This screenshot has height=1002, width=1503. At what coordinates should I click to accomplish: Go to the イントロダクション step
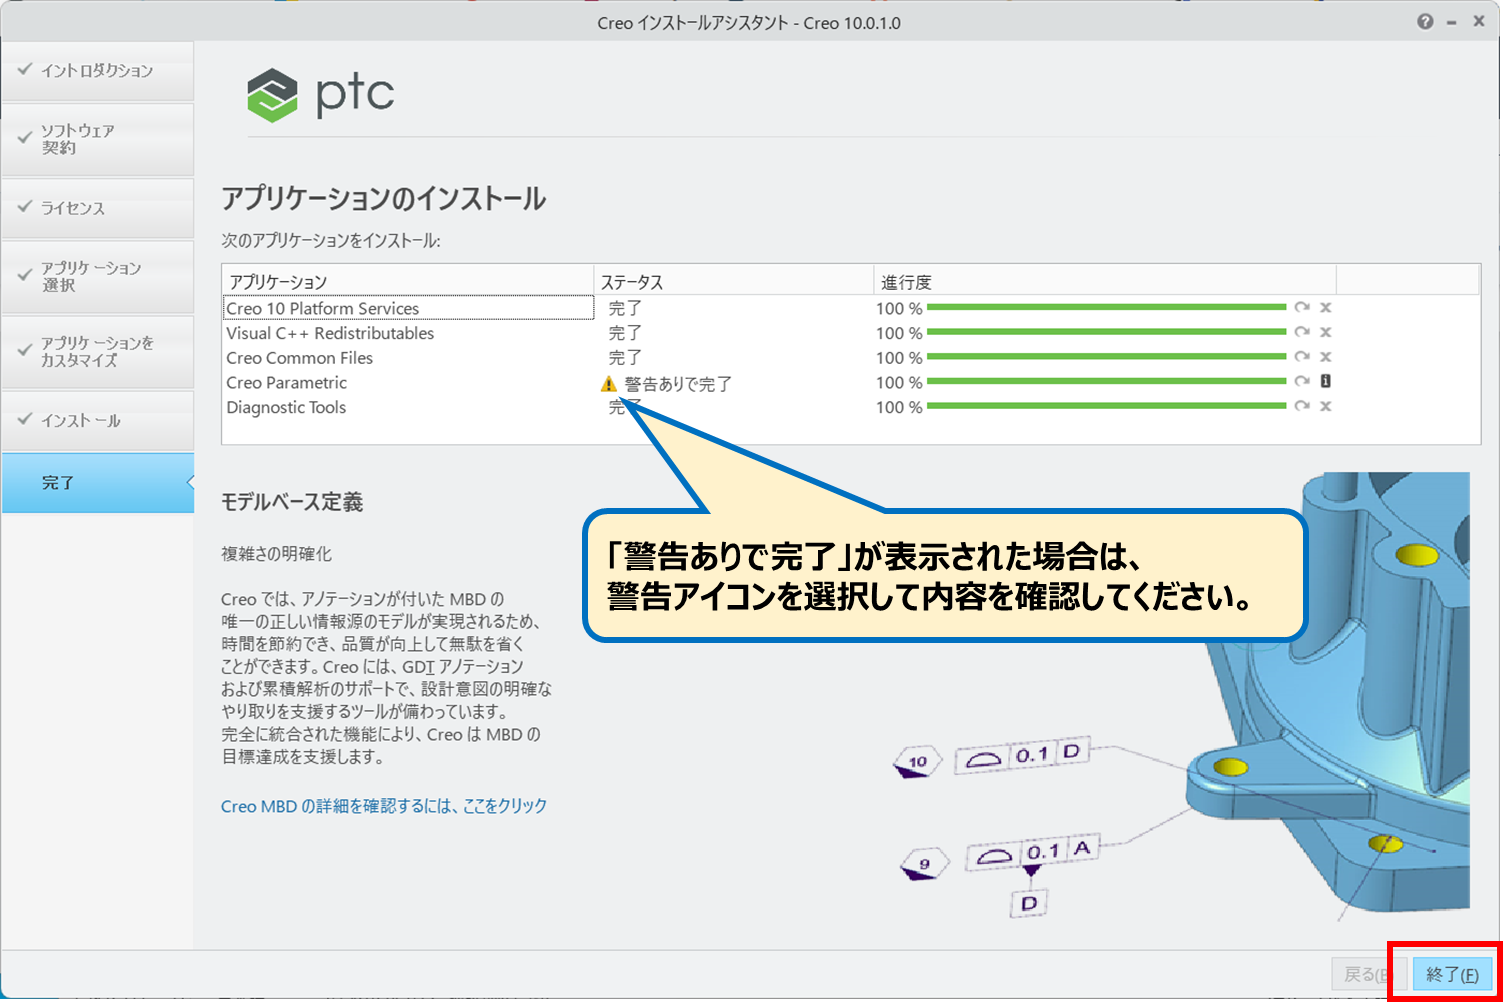click(97, 71)
